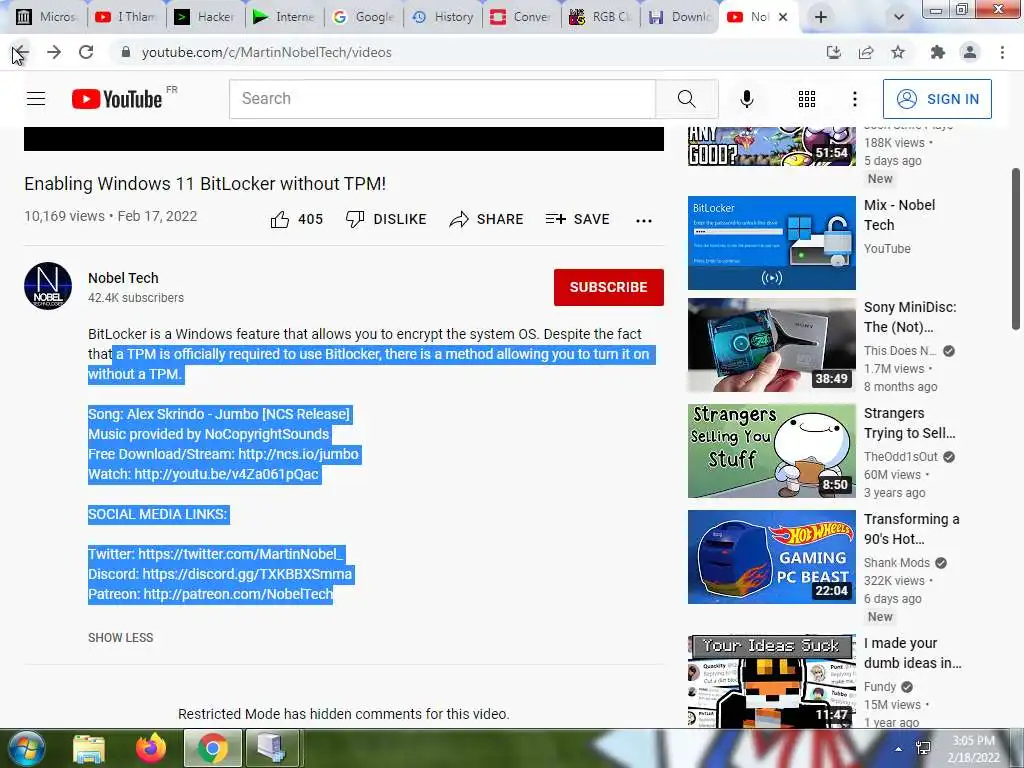The image size is (1024, 768).
Task: Open YouTube settings three-dot menu
Action: pyautogui.click(x=854, y=99)
